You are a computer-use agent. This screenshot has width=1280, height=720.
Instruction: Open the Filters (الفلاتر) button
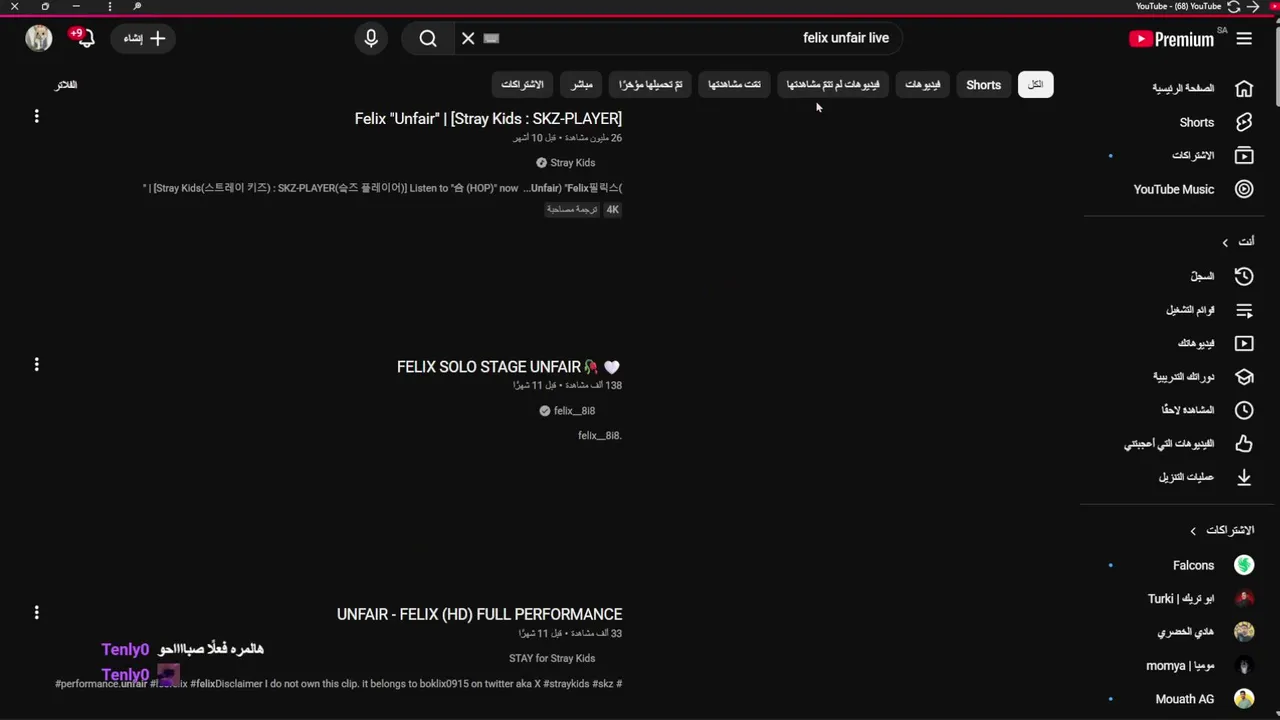[x=66, y=85]
